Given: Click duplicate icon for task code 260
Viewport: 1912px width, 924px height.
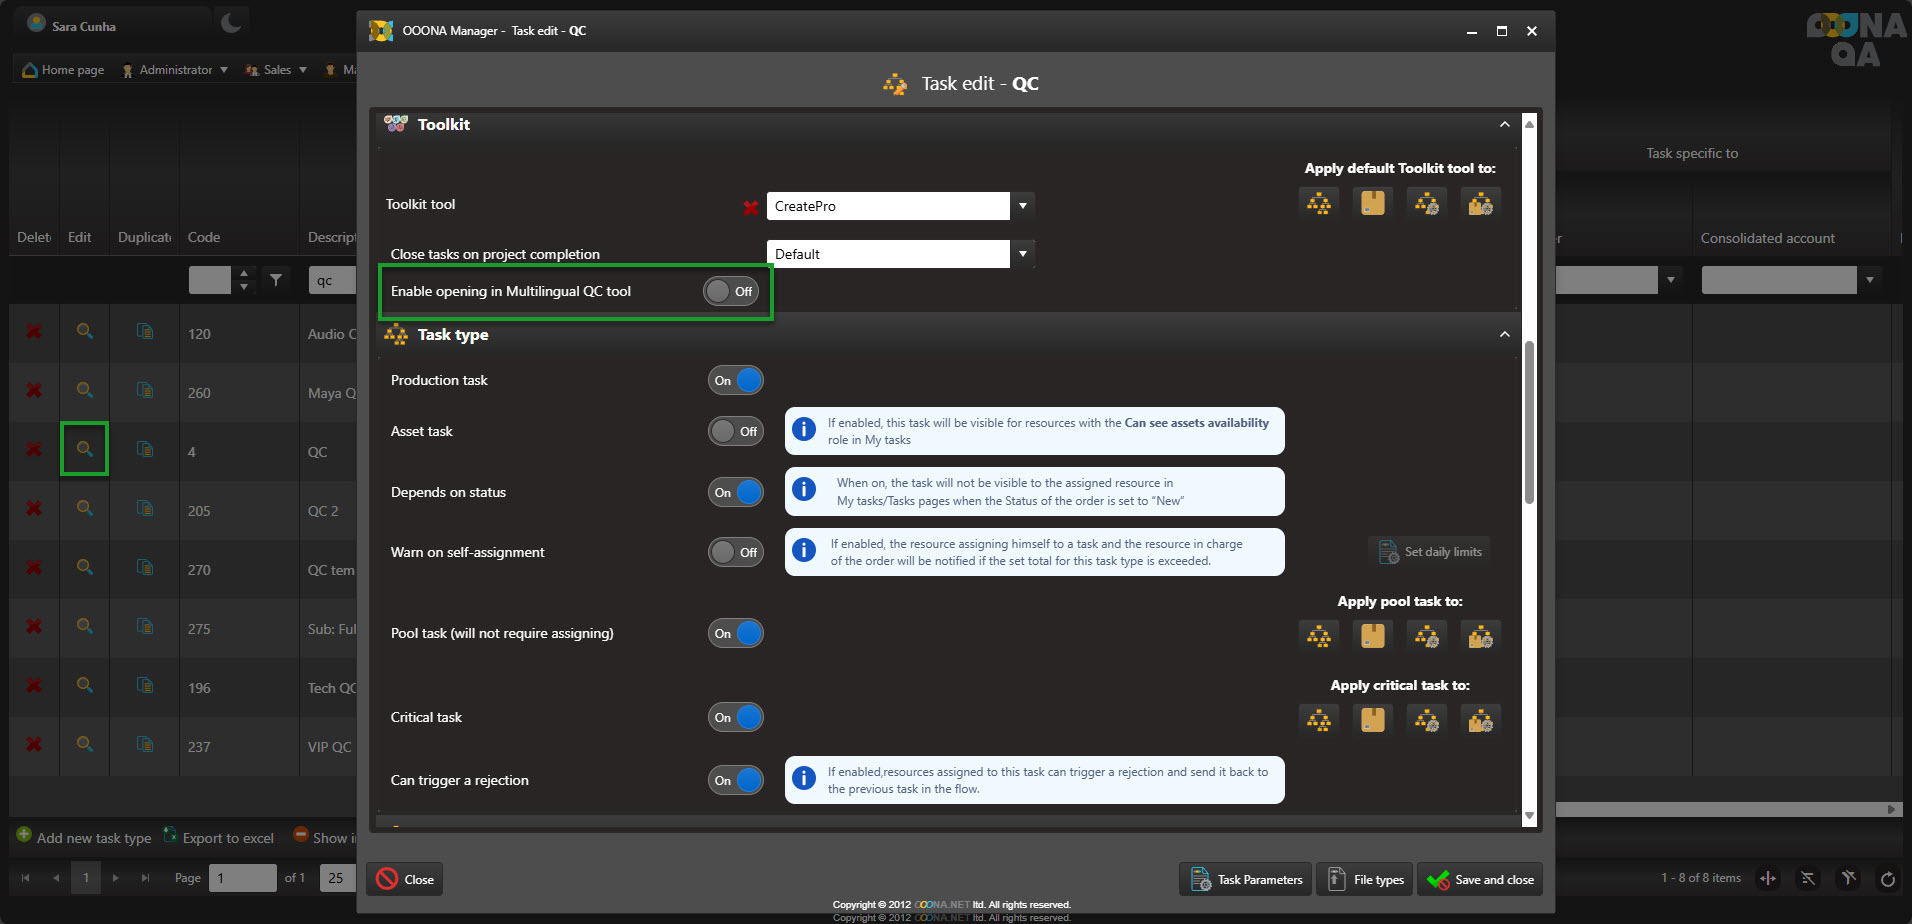Looking at the screenshot, I should coord(145,391).
